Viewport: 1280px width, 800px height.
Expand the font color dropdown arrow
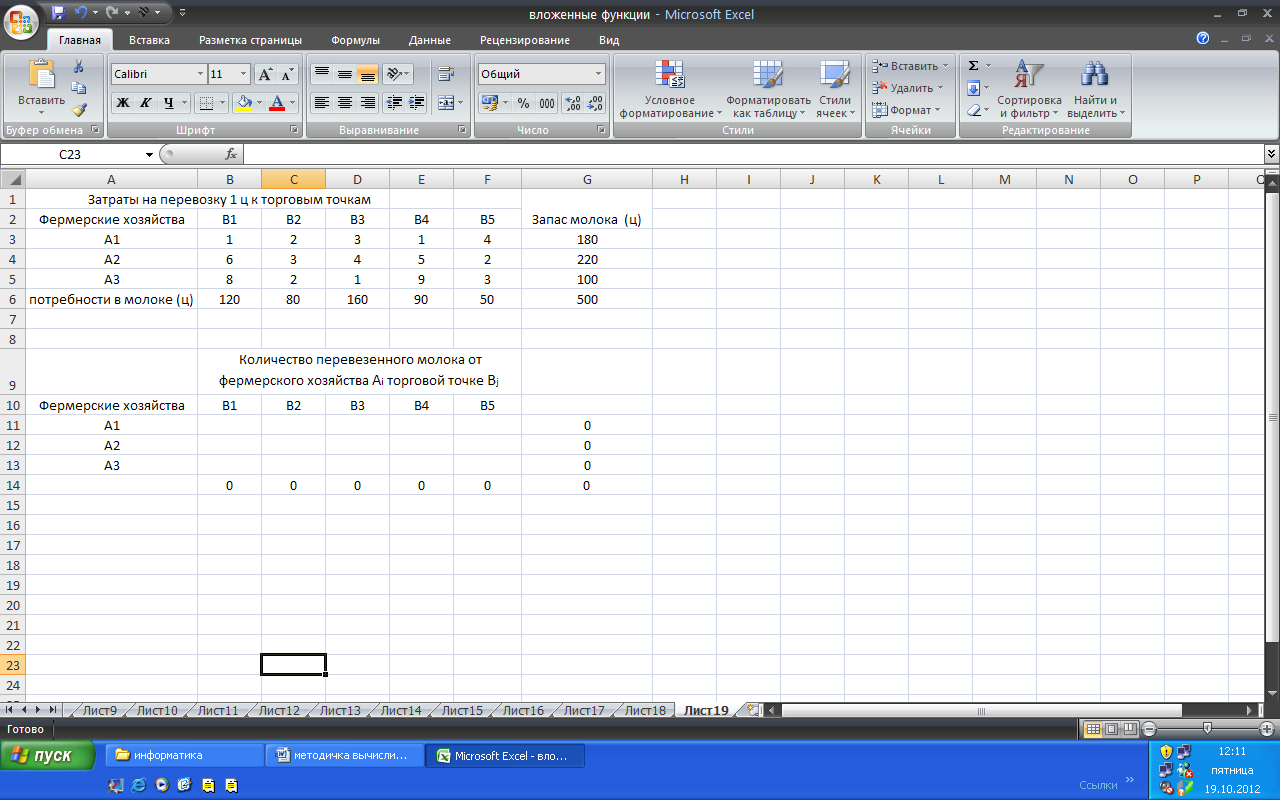[x=293, y=102]
